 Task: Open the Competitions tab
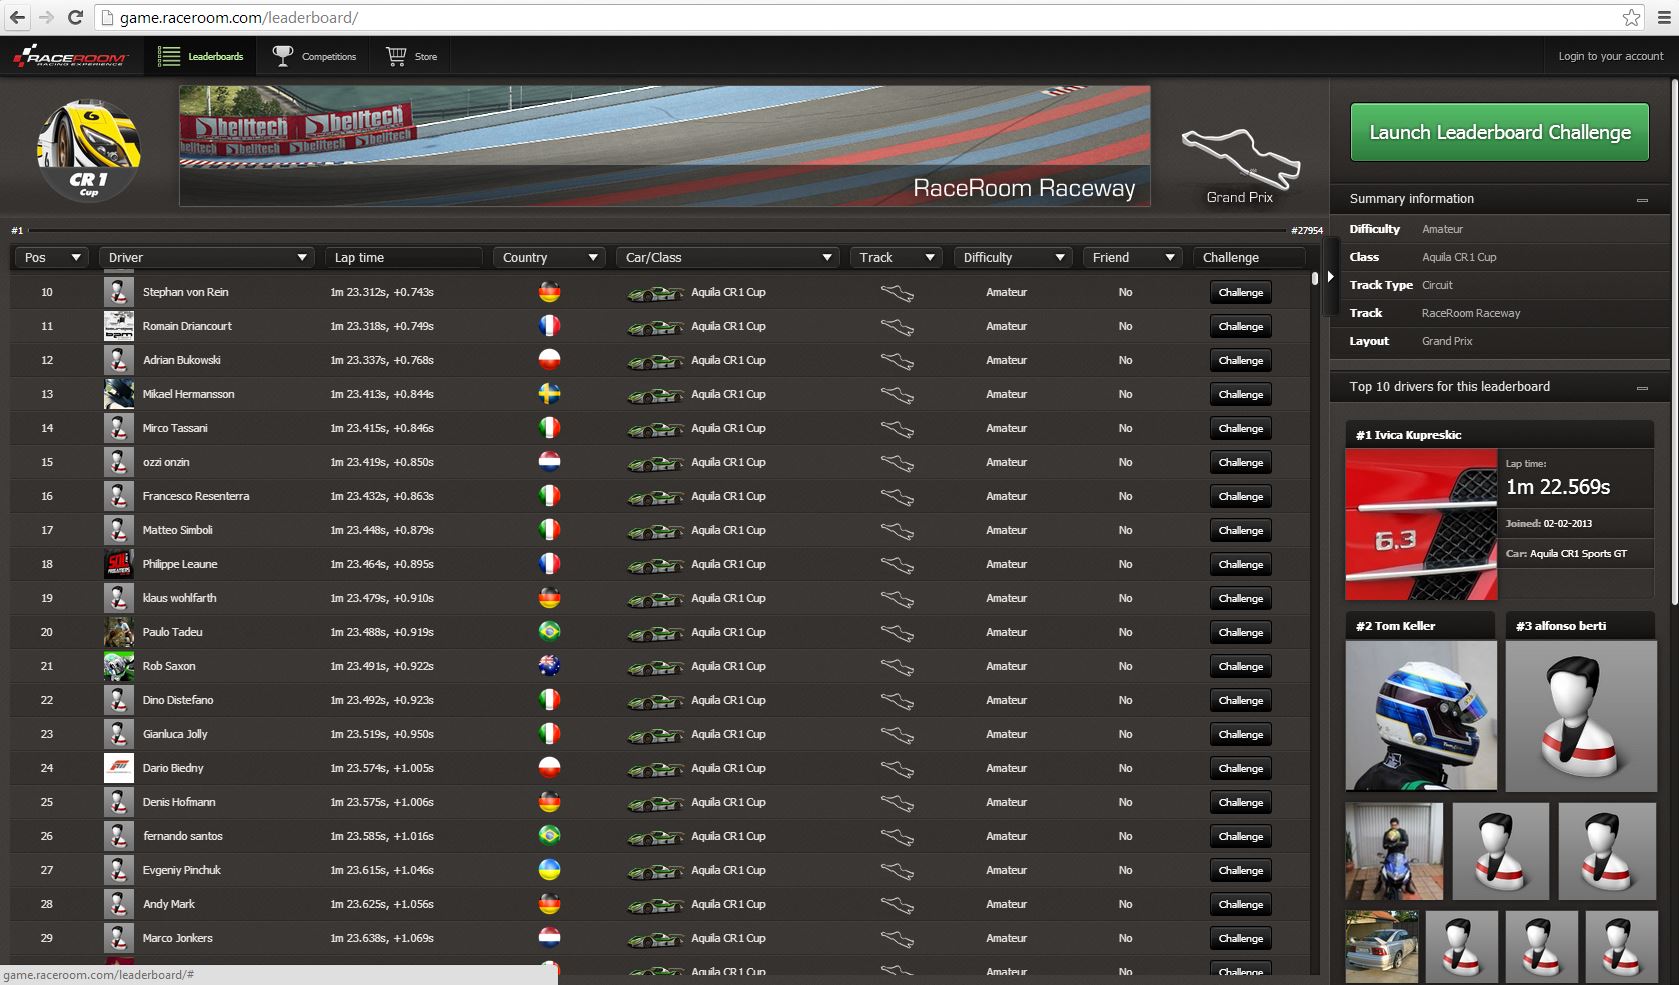314,57
